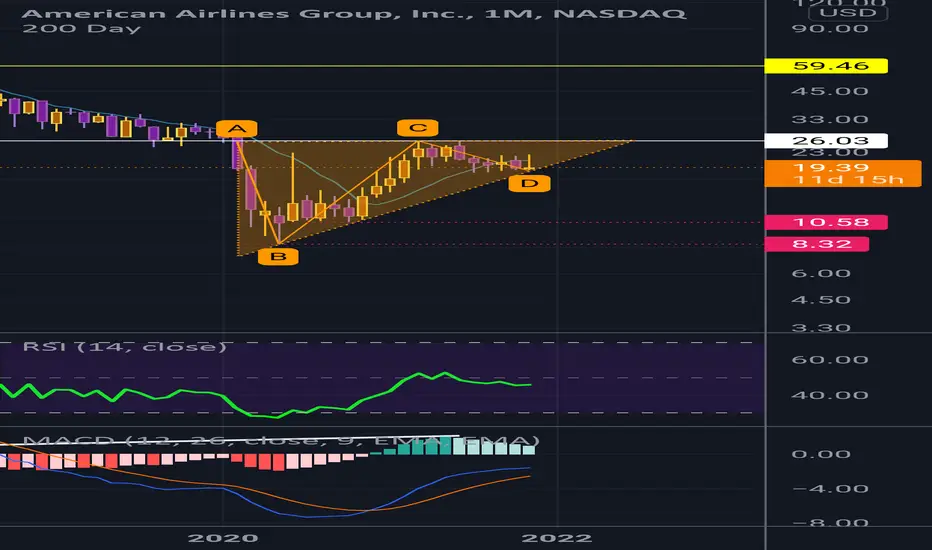Click the 4.50 price axis value
Screen dimensions: 932x550
point(821,300)
